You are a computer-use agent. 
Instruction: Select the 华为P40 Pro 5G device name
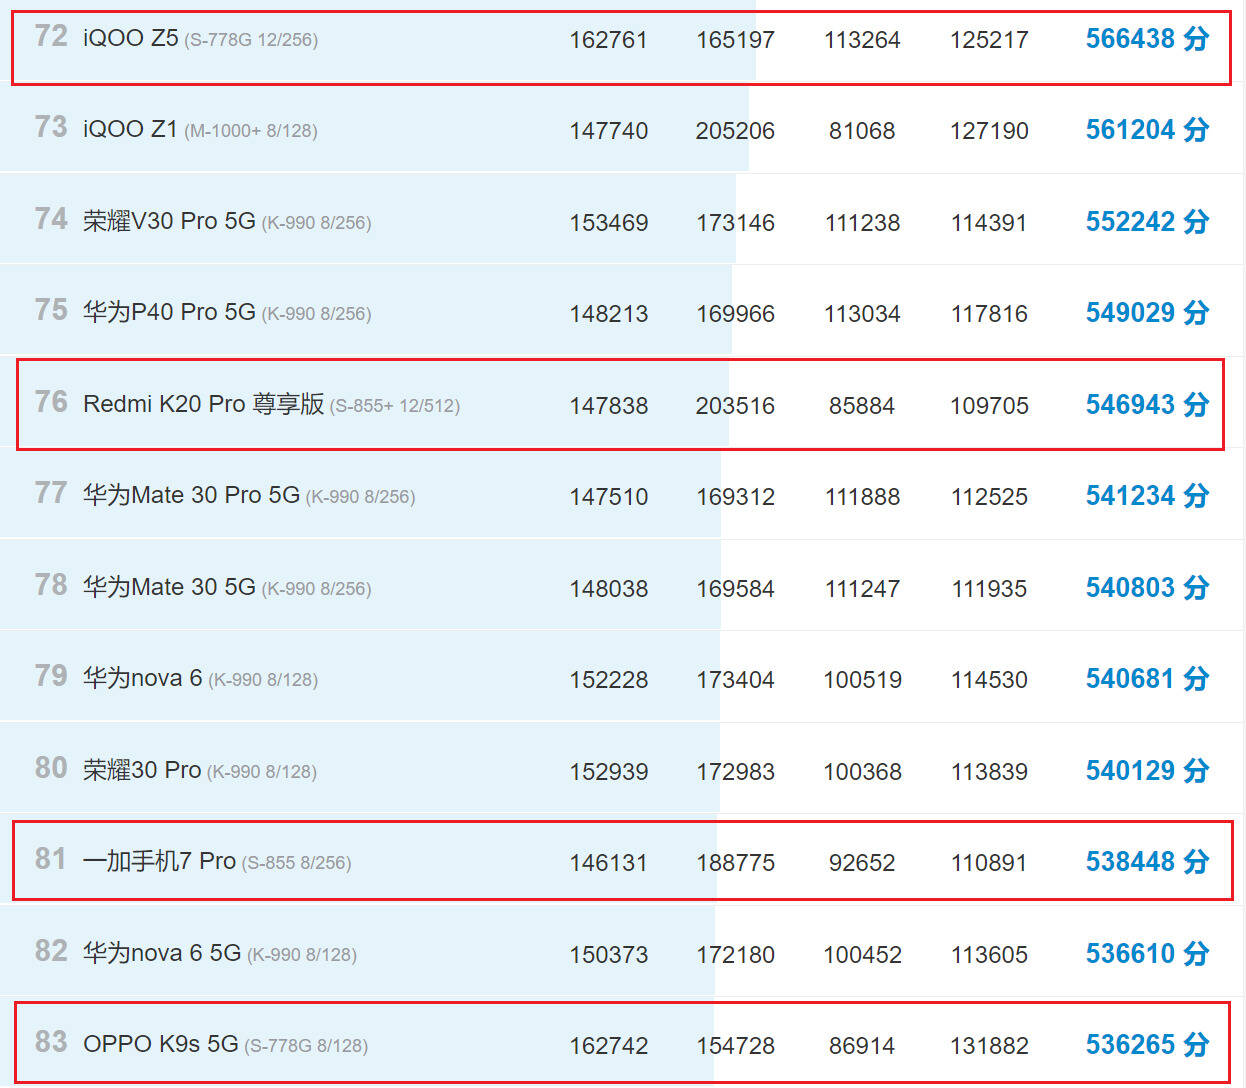(x=169, y=313)
